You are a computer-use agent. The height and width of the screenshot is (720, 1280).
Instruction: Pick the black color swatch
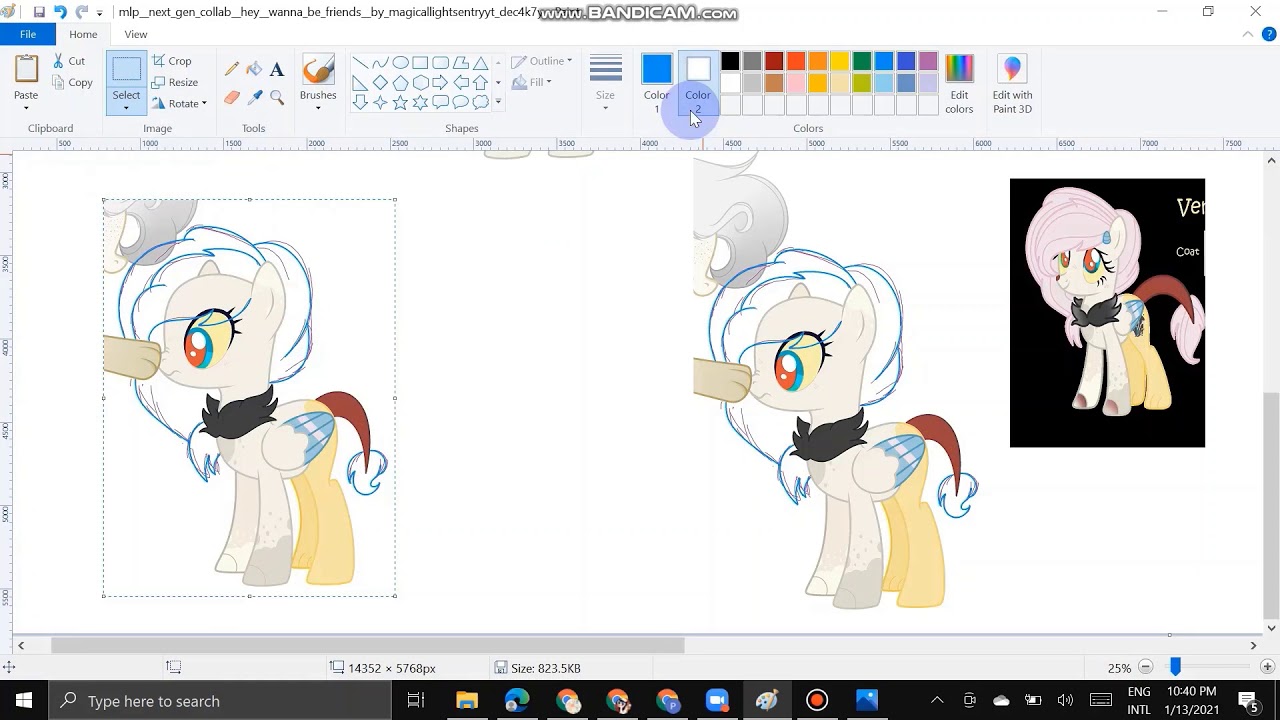pos(730,62)
